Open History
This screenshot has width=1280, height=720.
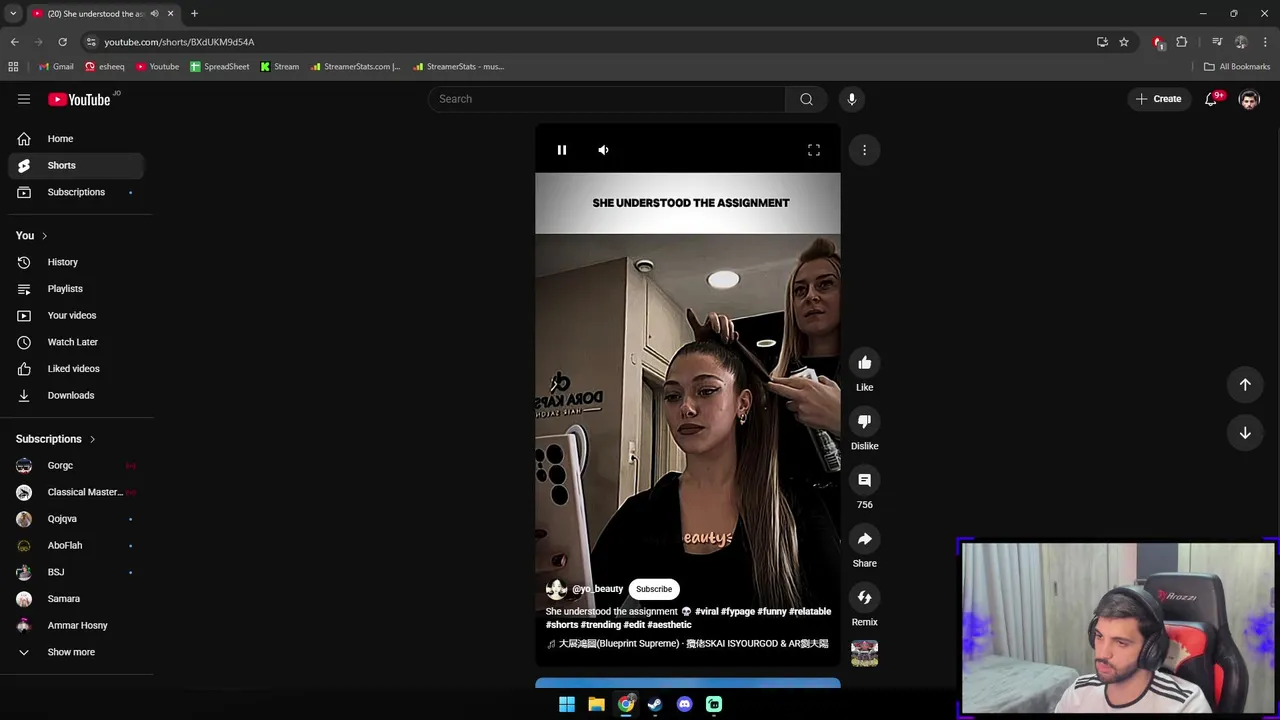click(x=76, y=262)
